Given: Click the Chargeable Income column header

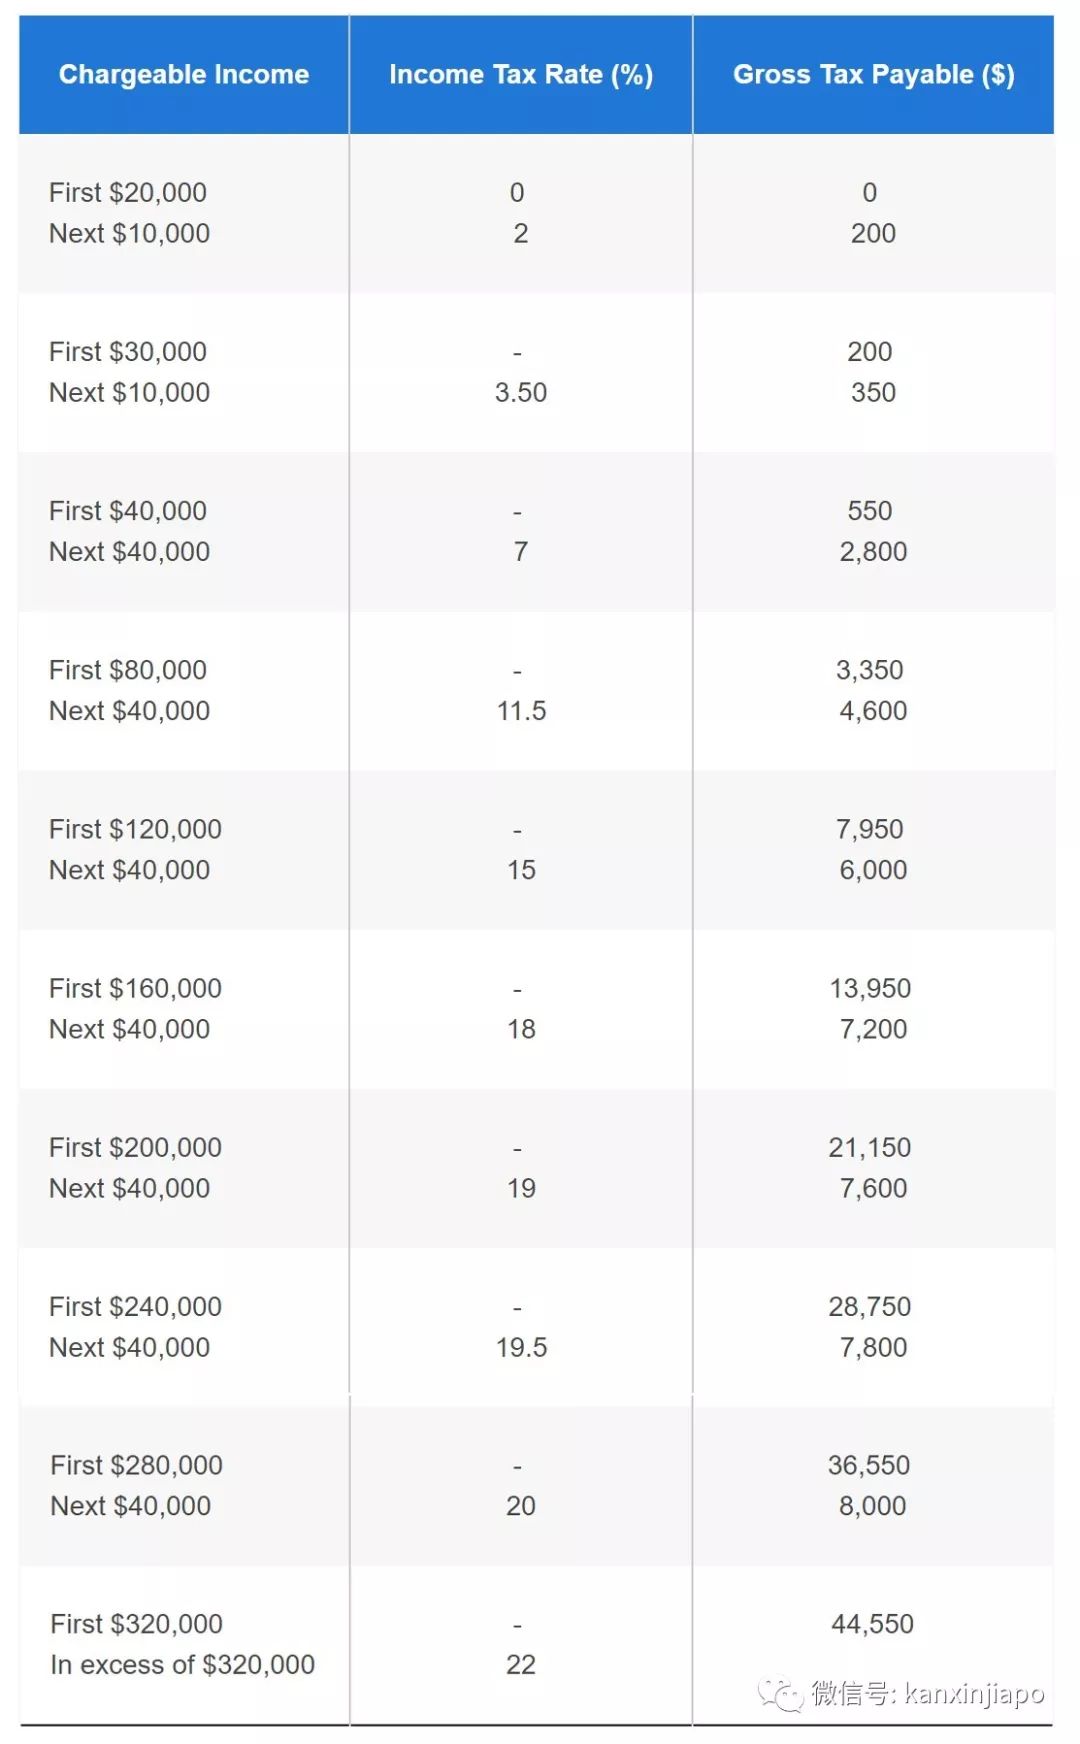Looking at the screenshot, I should click(184, 75).
